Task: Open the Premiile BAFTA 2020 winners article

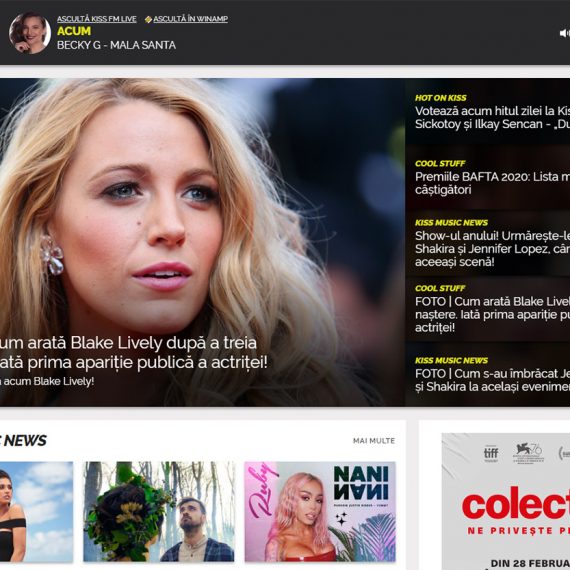Action: 492,183
